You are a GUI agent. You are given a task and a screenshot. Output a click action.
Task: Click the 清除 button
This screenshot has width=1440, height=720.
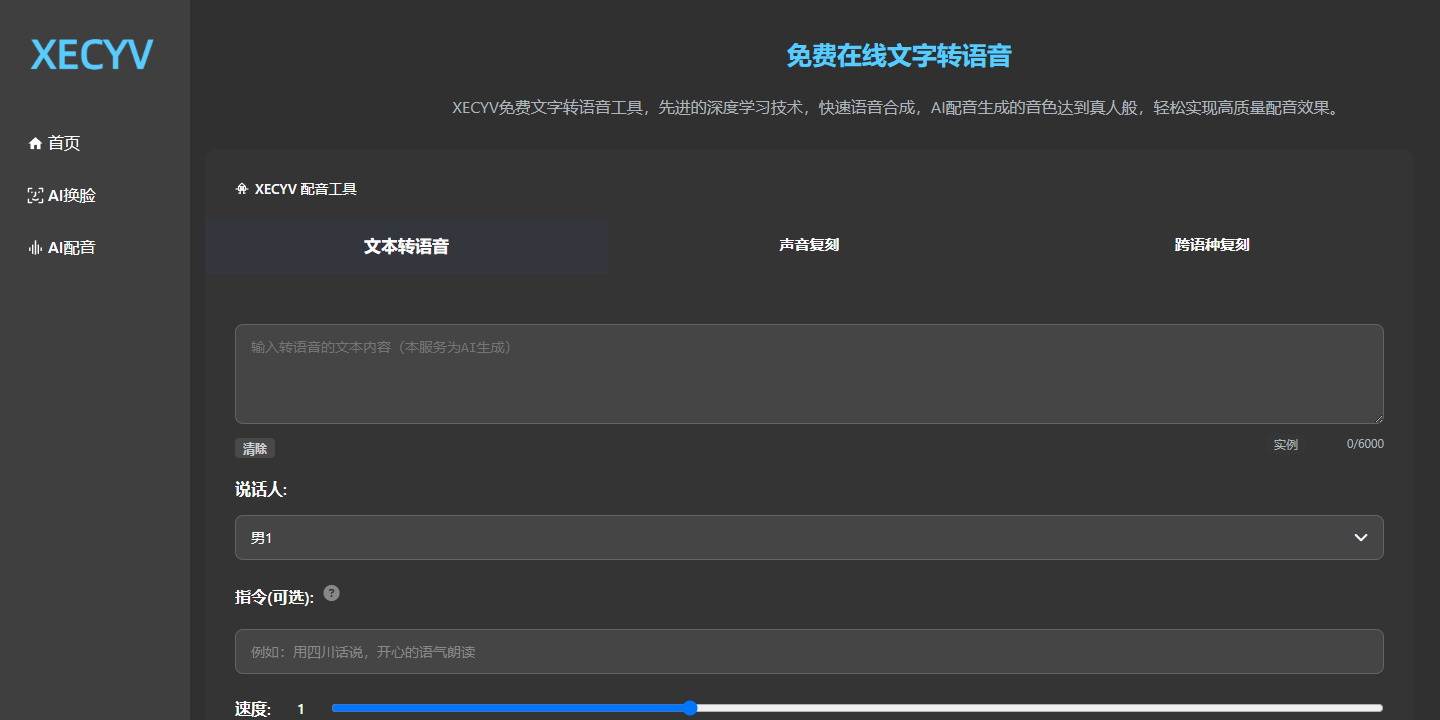point(255,448)
